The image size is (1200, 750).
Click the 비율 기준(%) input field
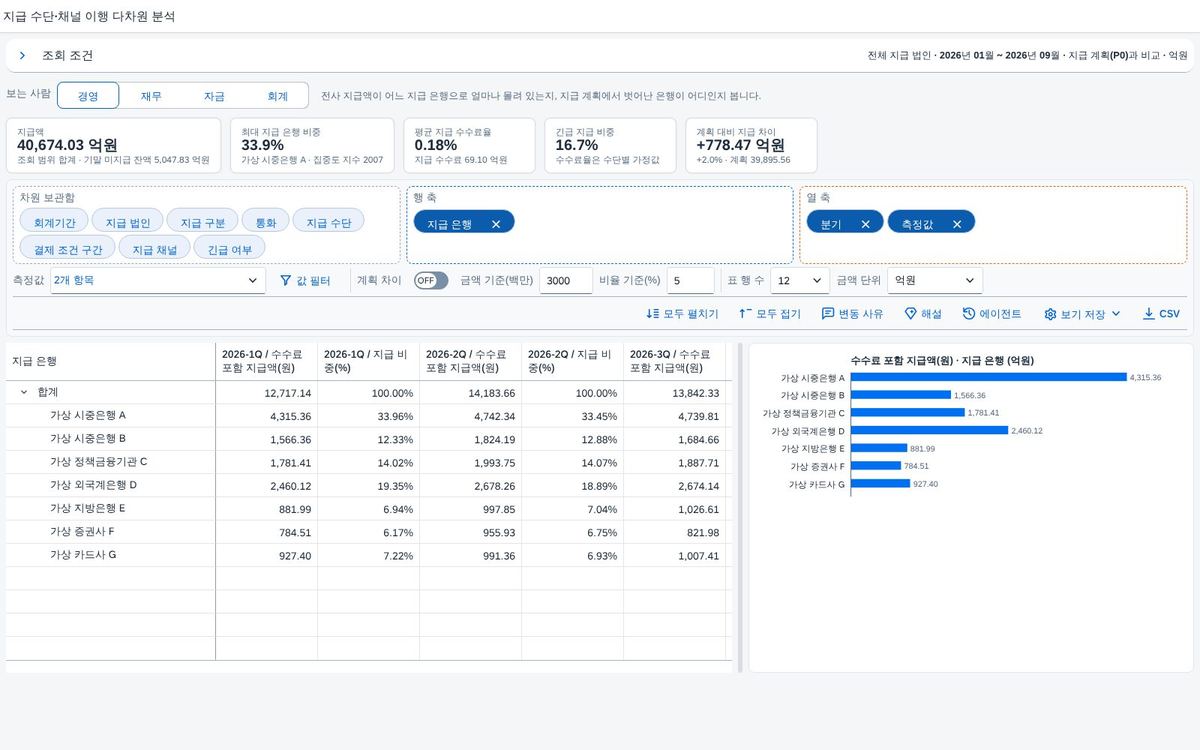[x=690, y=281]
